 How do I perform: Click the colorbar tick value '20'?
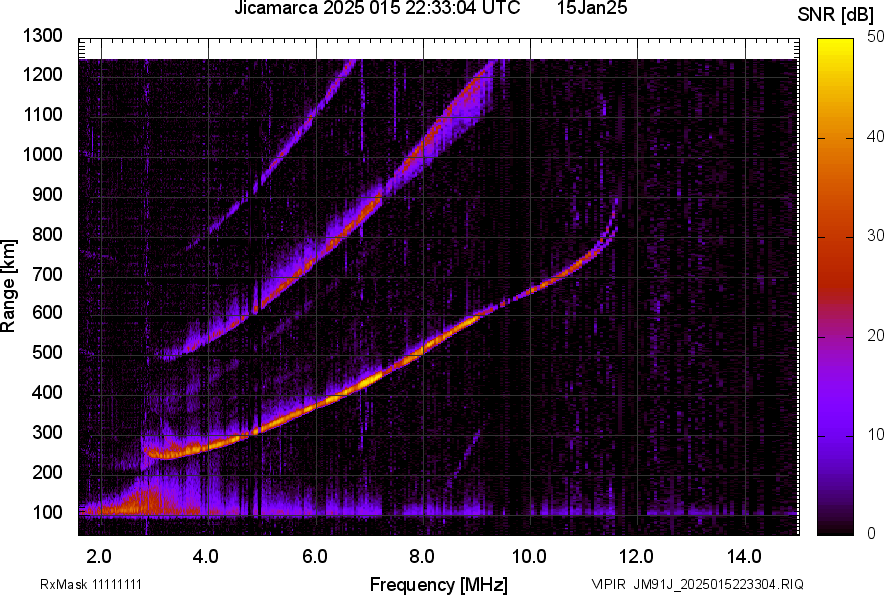click(x=875, y=335)
